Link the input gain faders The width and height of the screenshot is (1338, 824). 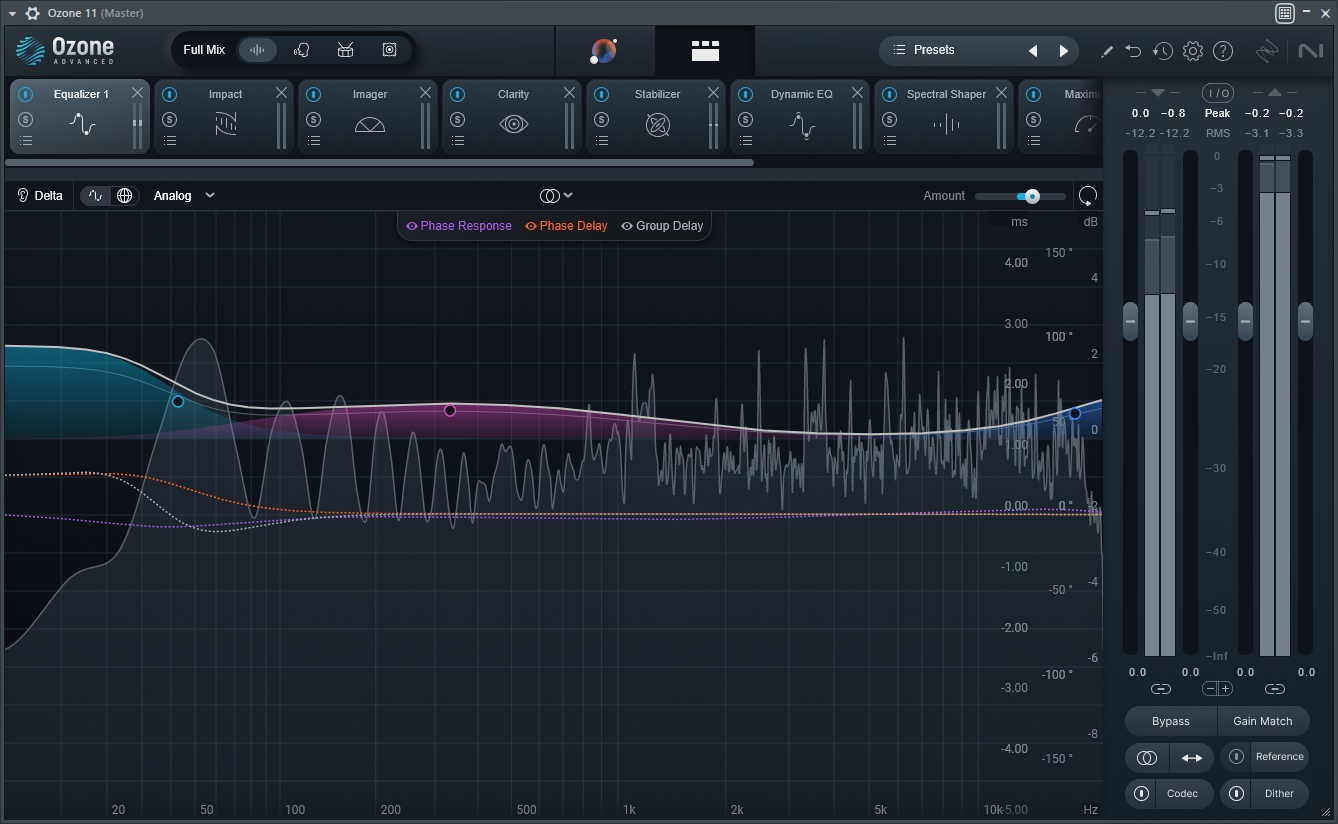click(1160, 689)
